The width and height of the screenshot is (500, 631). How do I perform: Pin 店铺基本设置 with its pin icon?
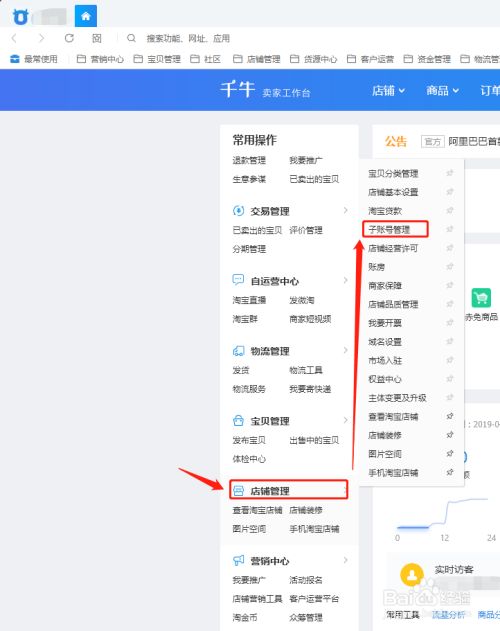[x=450, y=192]
